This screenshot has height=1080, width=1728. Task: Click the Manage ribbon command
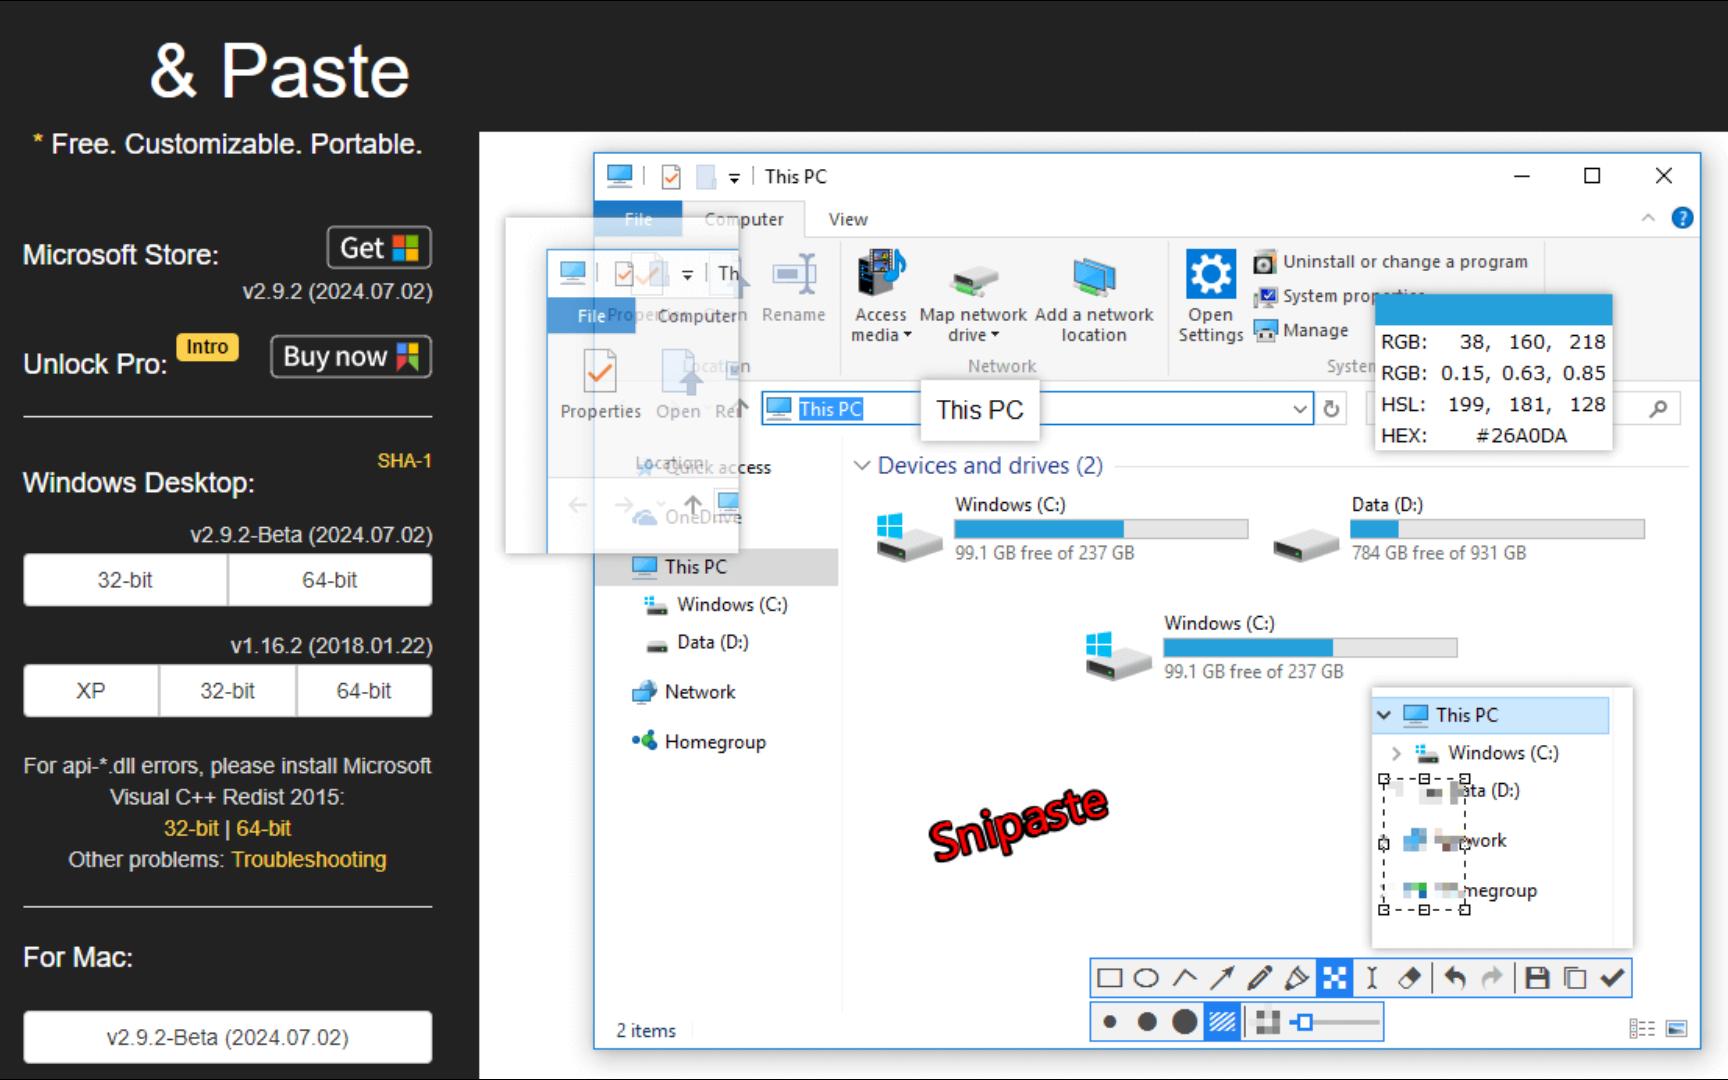pyautogui.click(x=1301, y=330)
